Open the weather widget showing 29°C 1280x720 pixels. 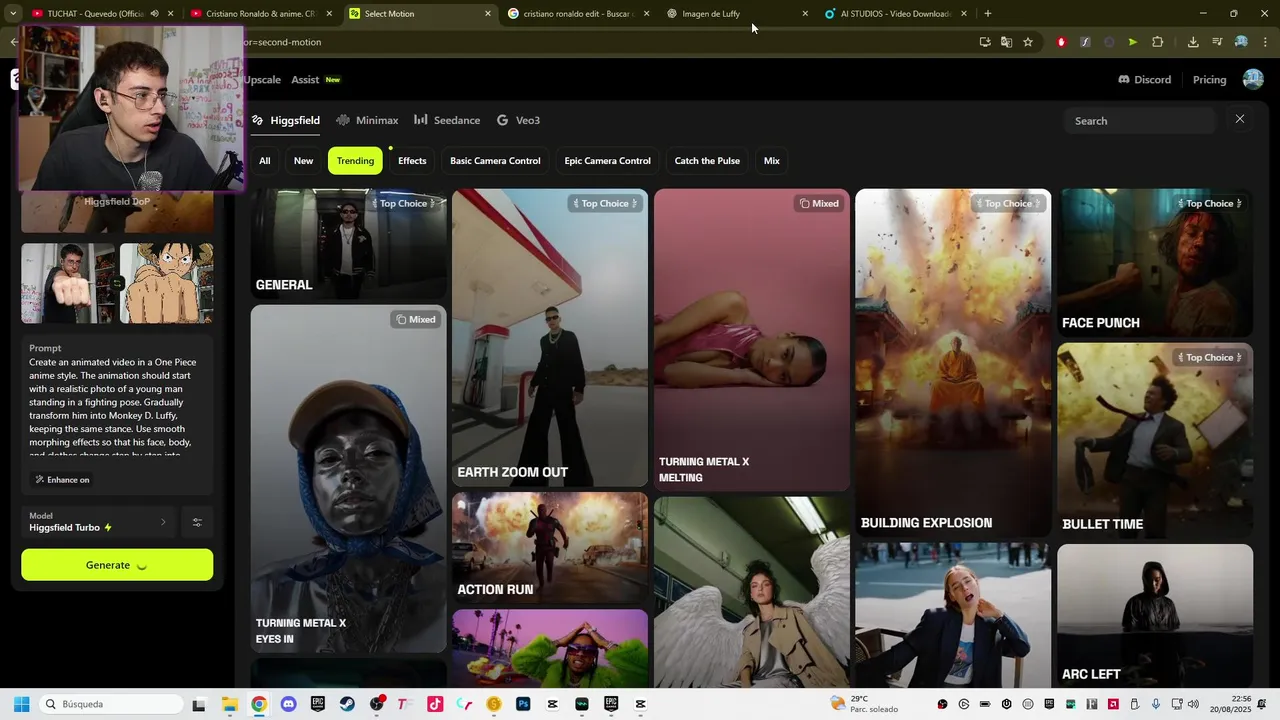pos(865,704)
